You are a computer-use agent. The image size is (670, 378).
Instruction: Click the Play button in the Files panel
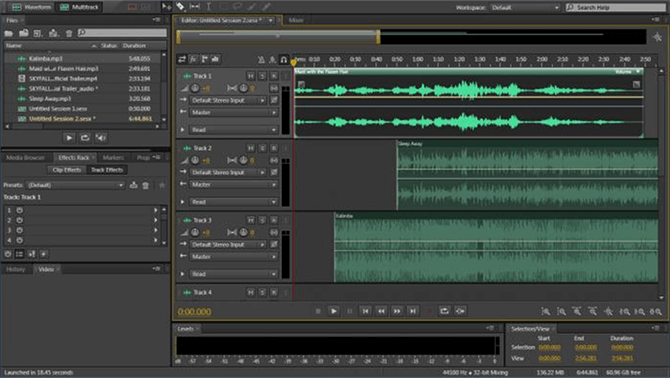[x=69, y=138]
